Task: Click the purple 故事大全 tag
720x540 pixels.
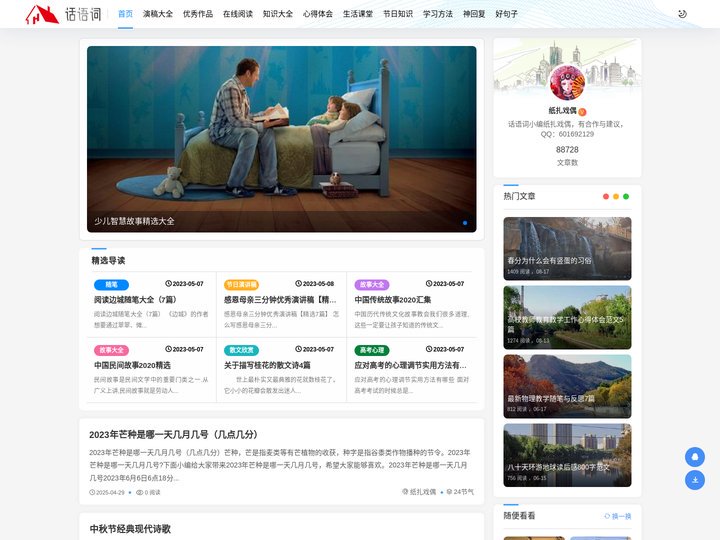Action: click(x=372, y=285)
